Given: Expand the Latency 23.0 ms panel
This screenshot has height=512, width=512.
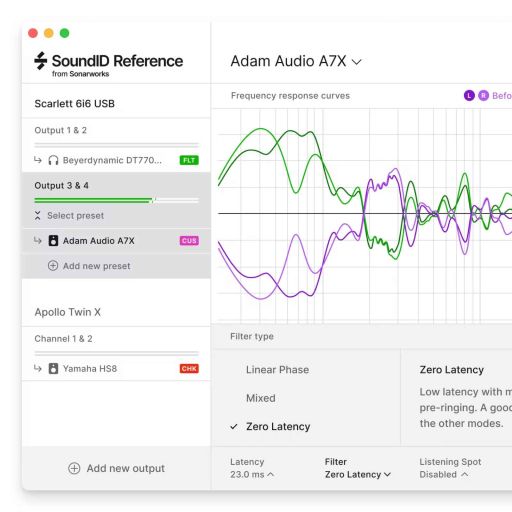Looking at the screenshot, I should [252, 474].
